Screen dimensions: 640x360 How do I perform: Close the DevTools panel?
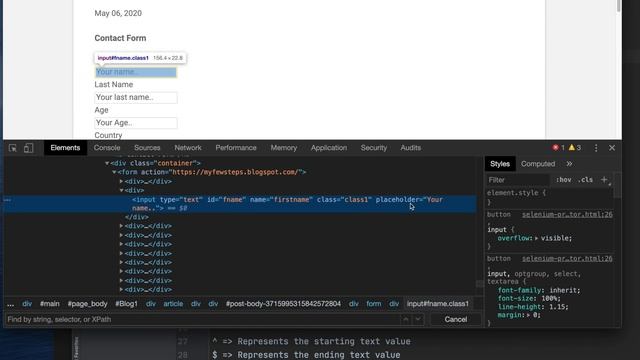pos(612,148)
